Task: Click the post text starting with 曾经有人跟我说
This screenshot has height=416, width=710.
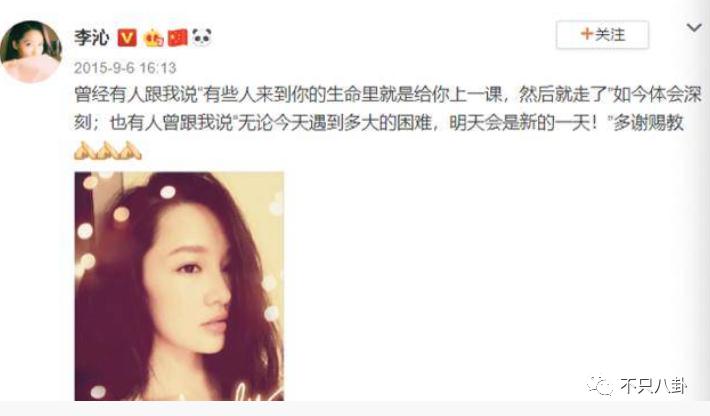Action: (388, 109)
